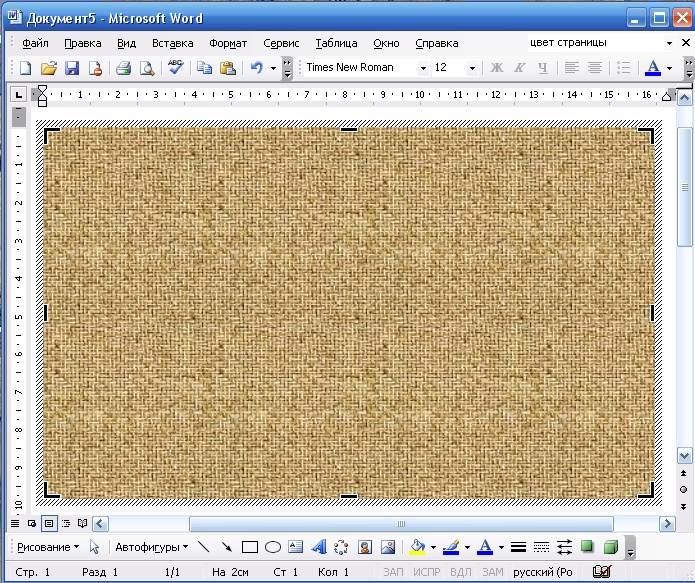Open the Вставка menu
Screen dimensions: 695x583
coord(172,43)
